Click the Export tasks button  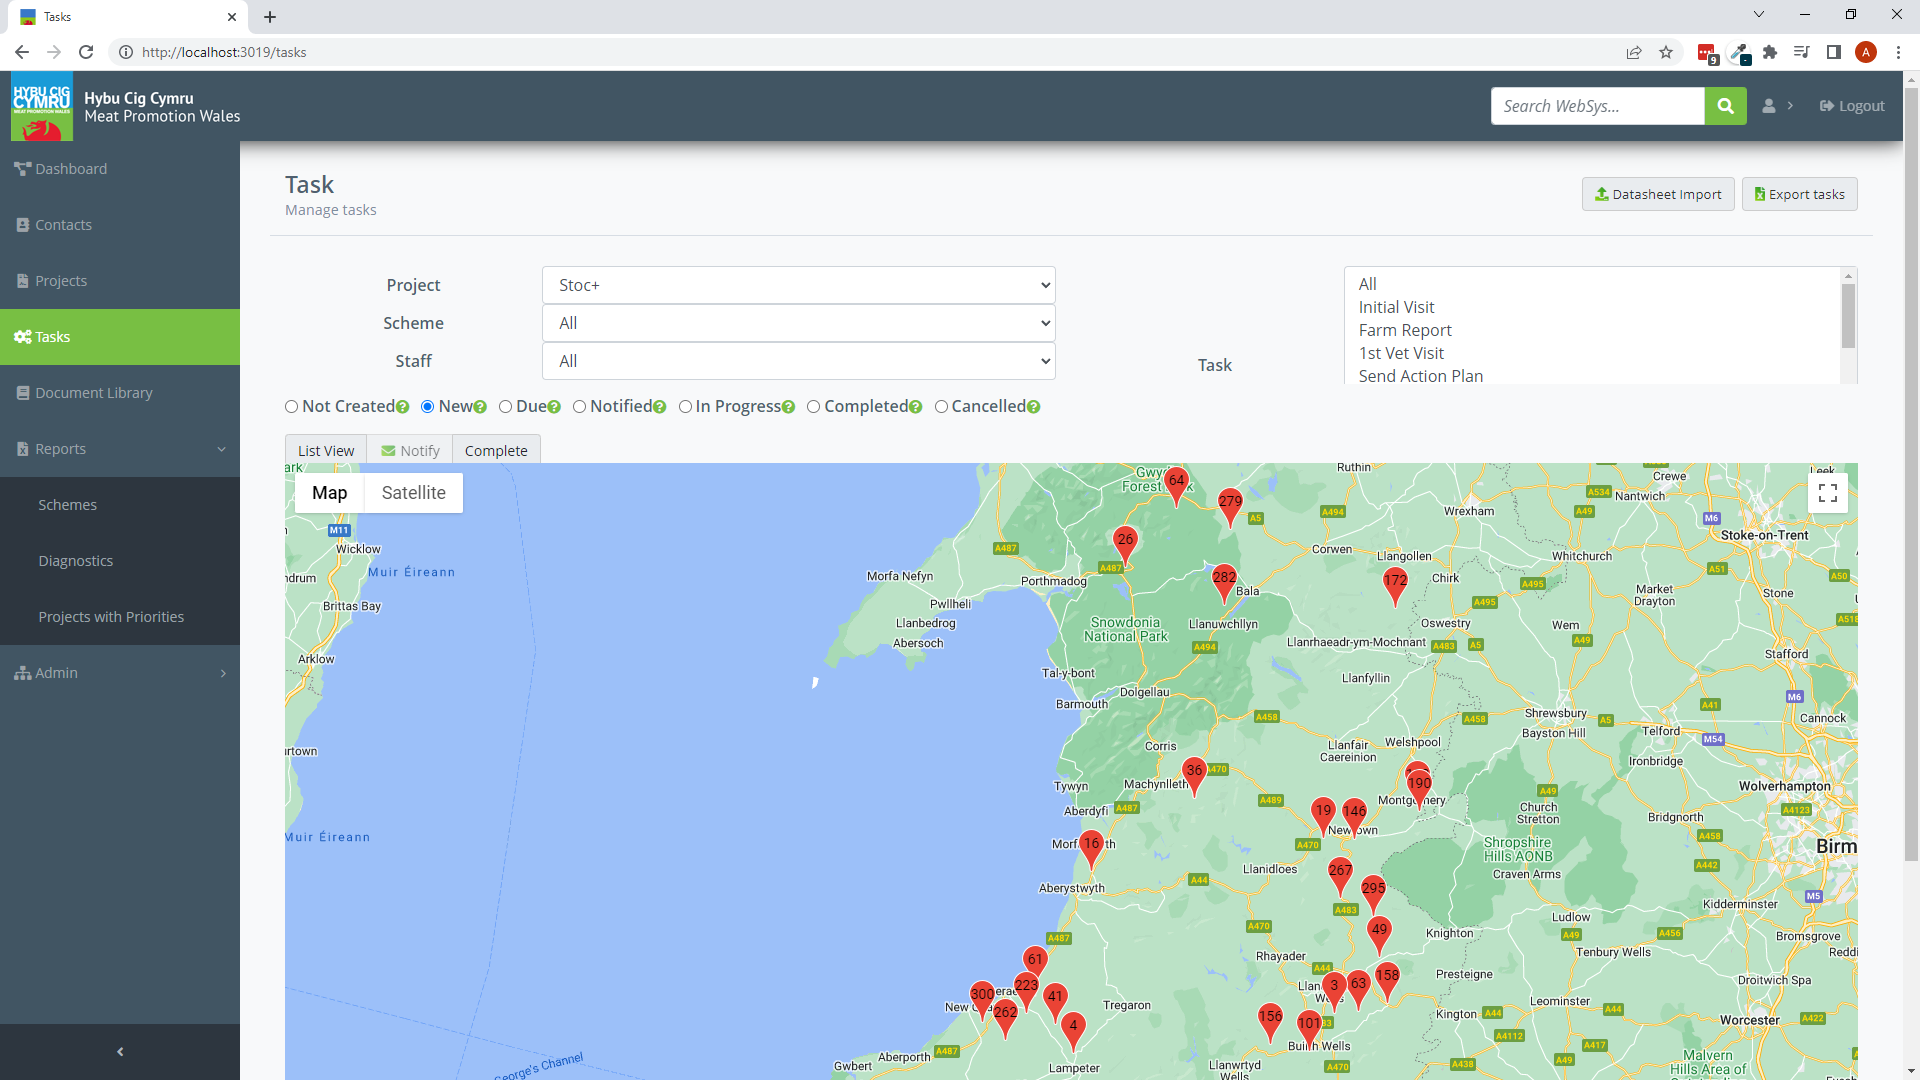[x=1799, y=195]
